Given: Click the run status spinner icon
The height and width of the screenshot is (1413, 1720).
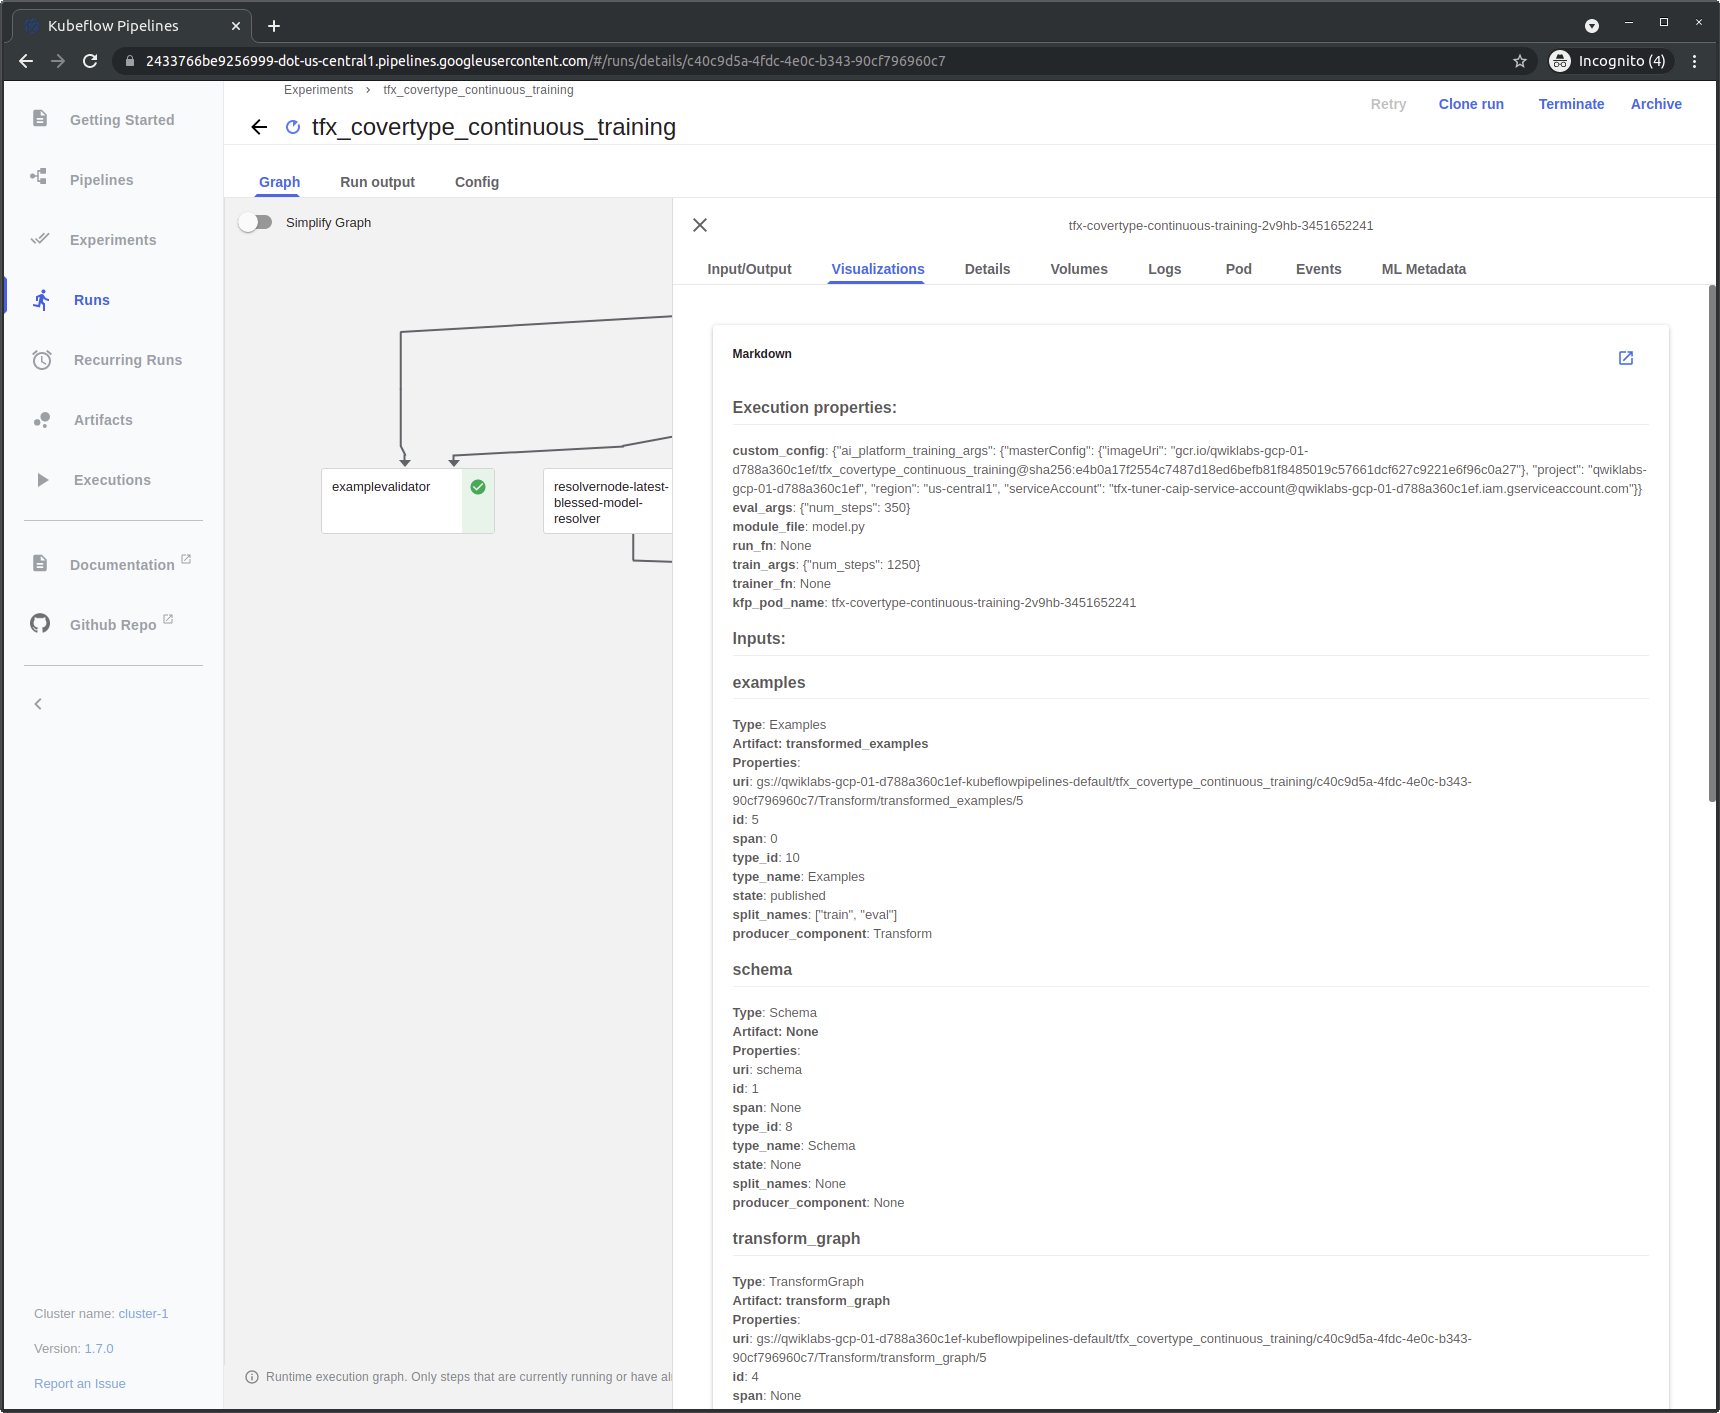Looking at the screenshot, I should (293, 127).
